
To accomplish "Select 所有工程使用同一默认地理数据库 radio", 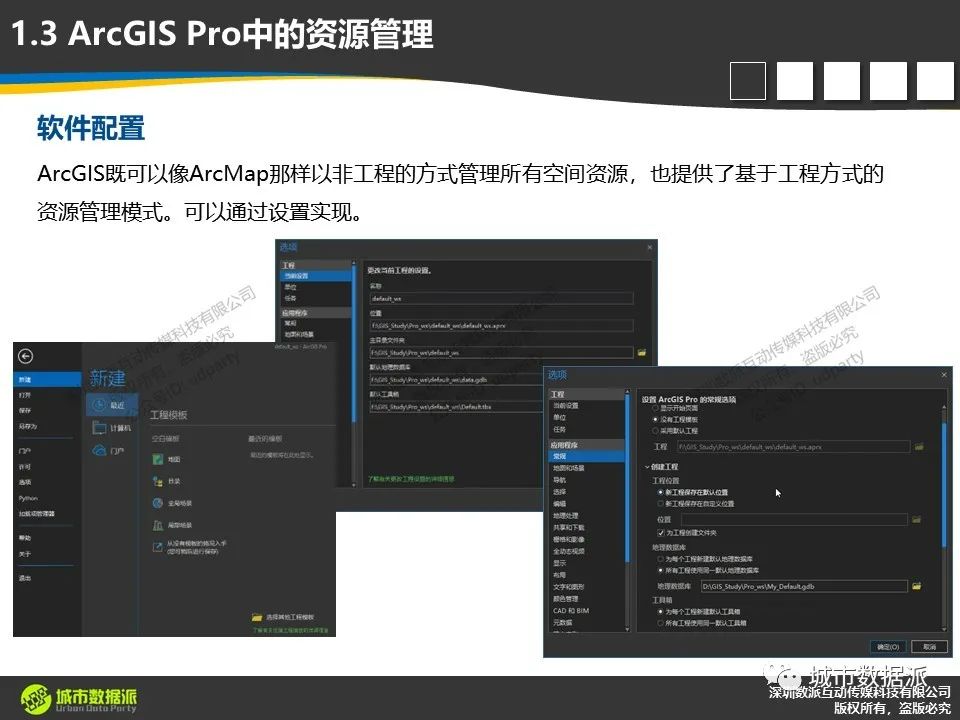I will pyautogui.click(x=660, y=570).
